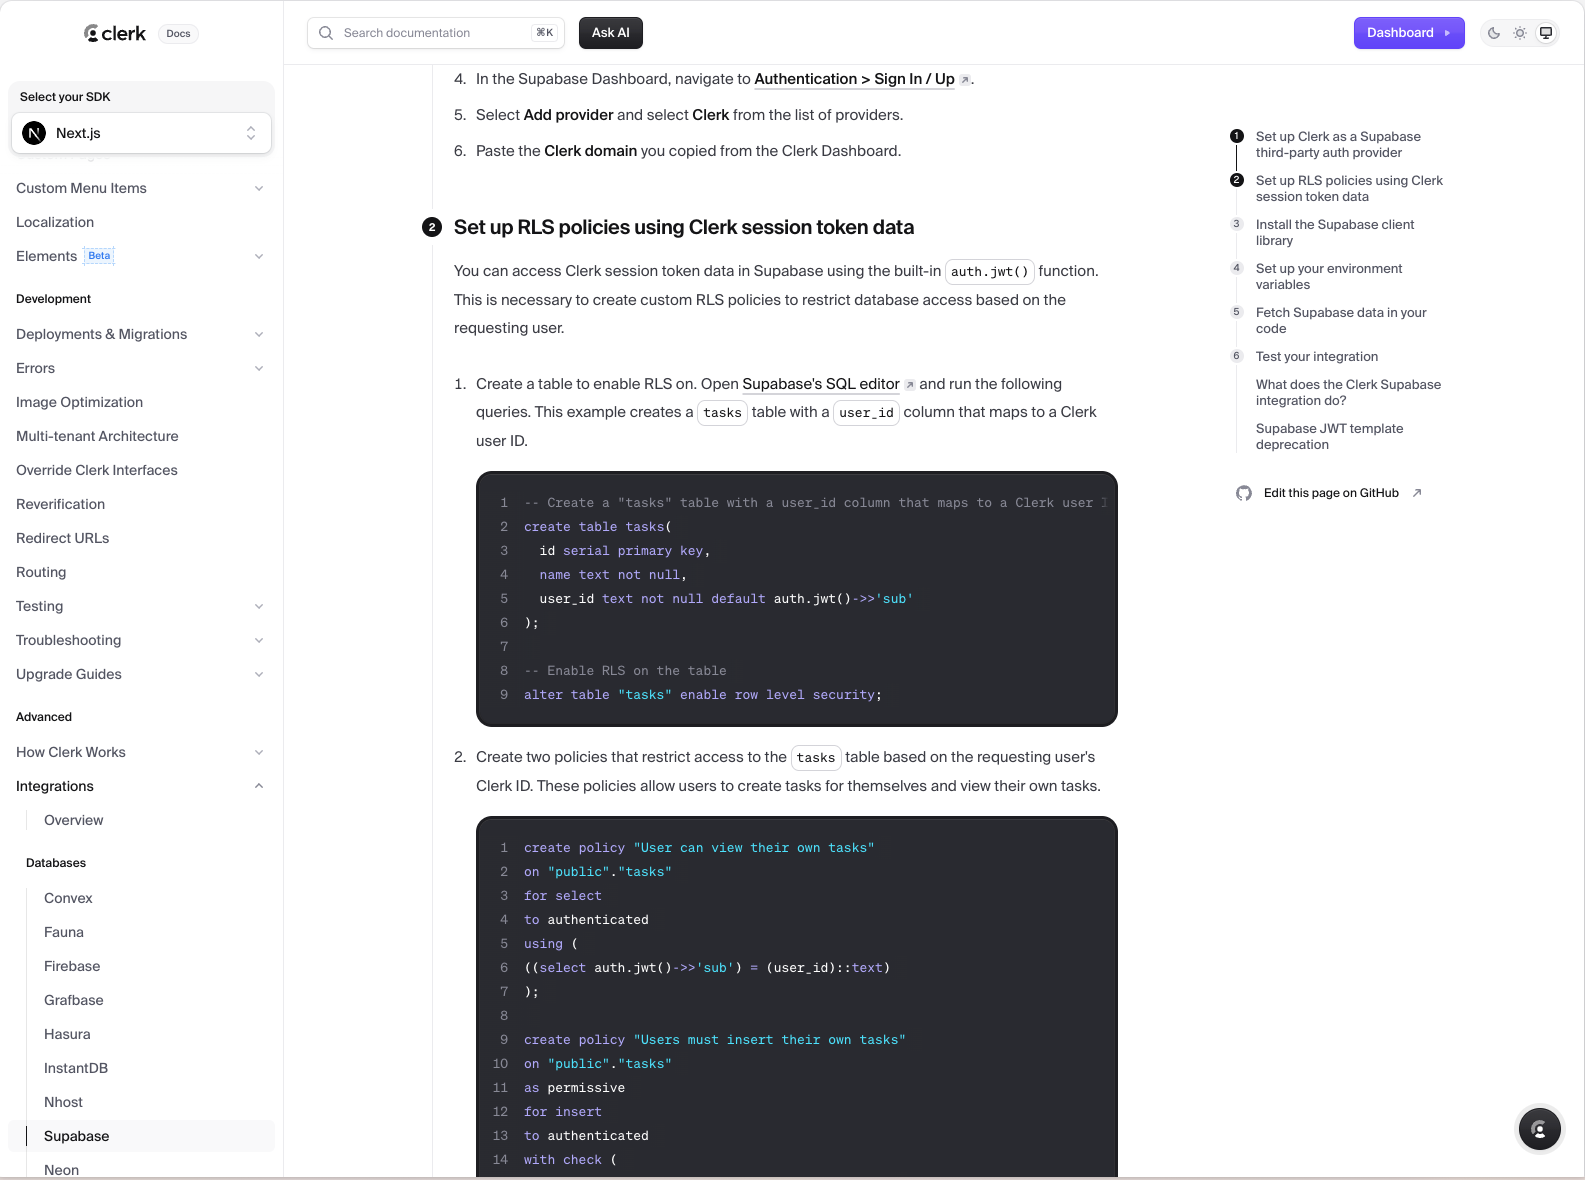The width and height of the screenshot is (1585, 1180).
Task: Open Localization docs page
Action: point(55,222)
